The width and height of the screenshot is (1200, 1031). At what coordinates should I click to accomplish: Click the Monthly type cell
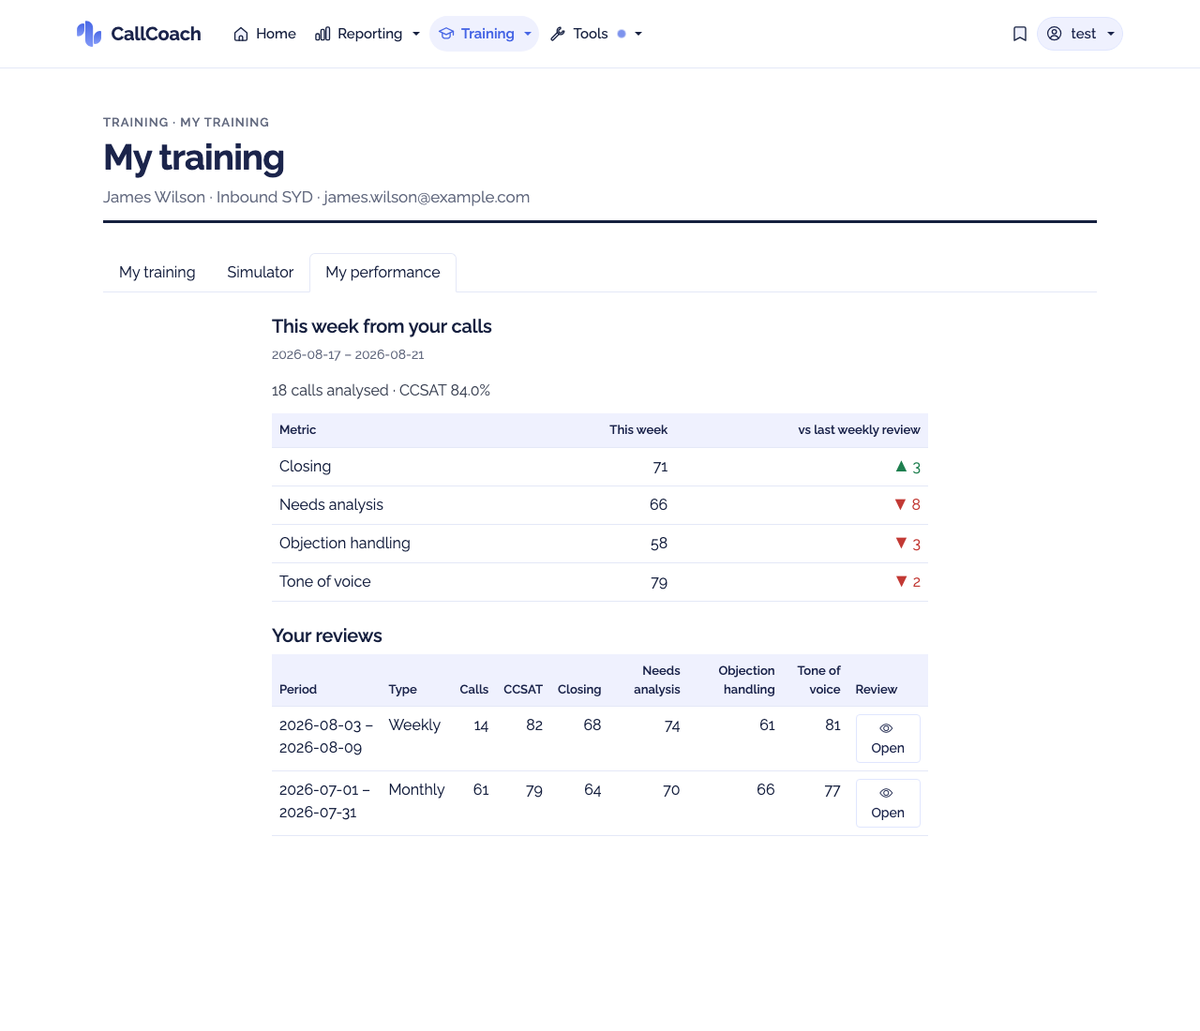(417, 790)
